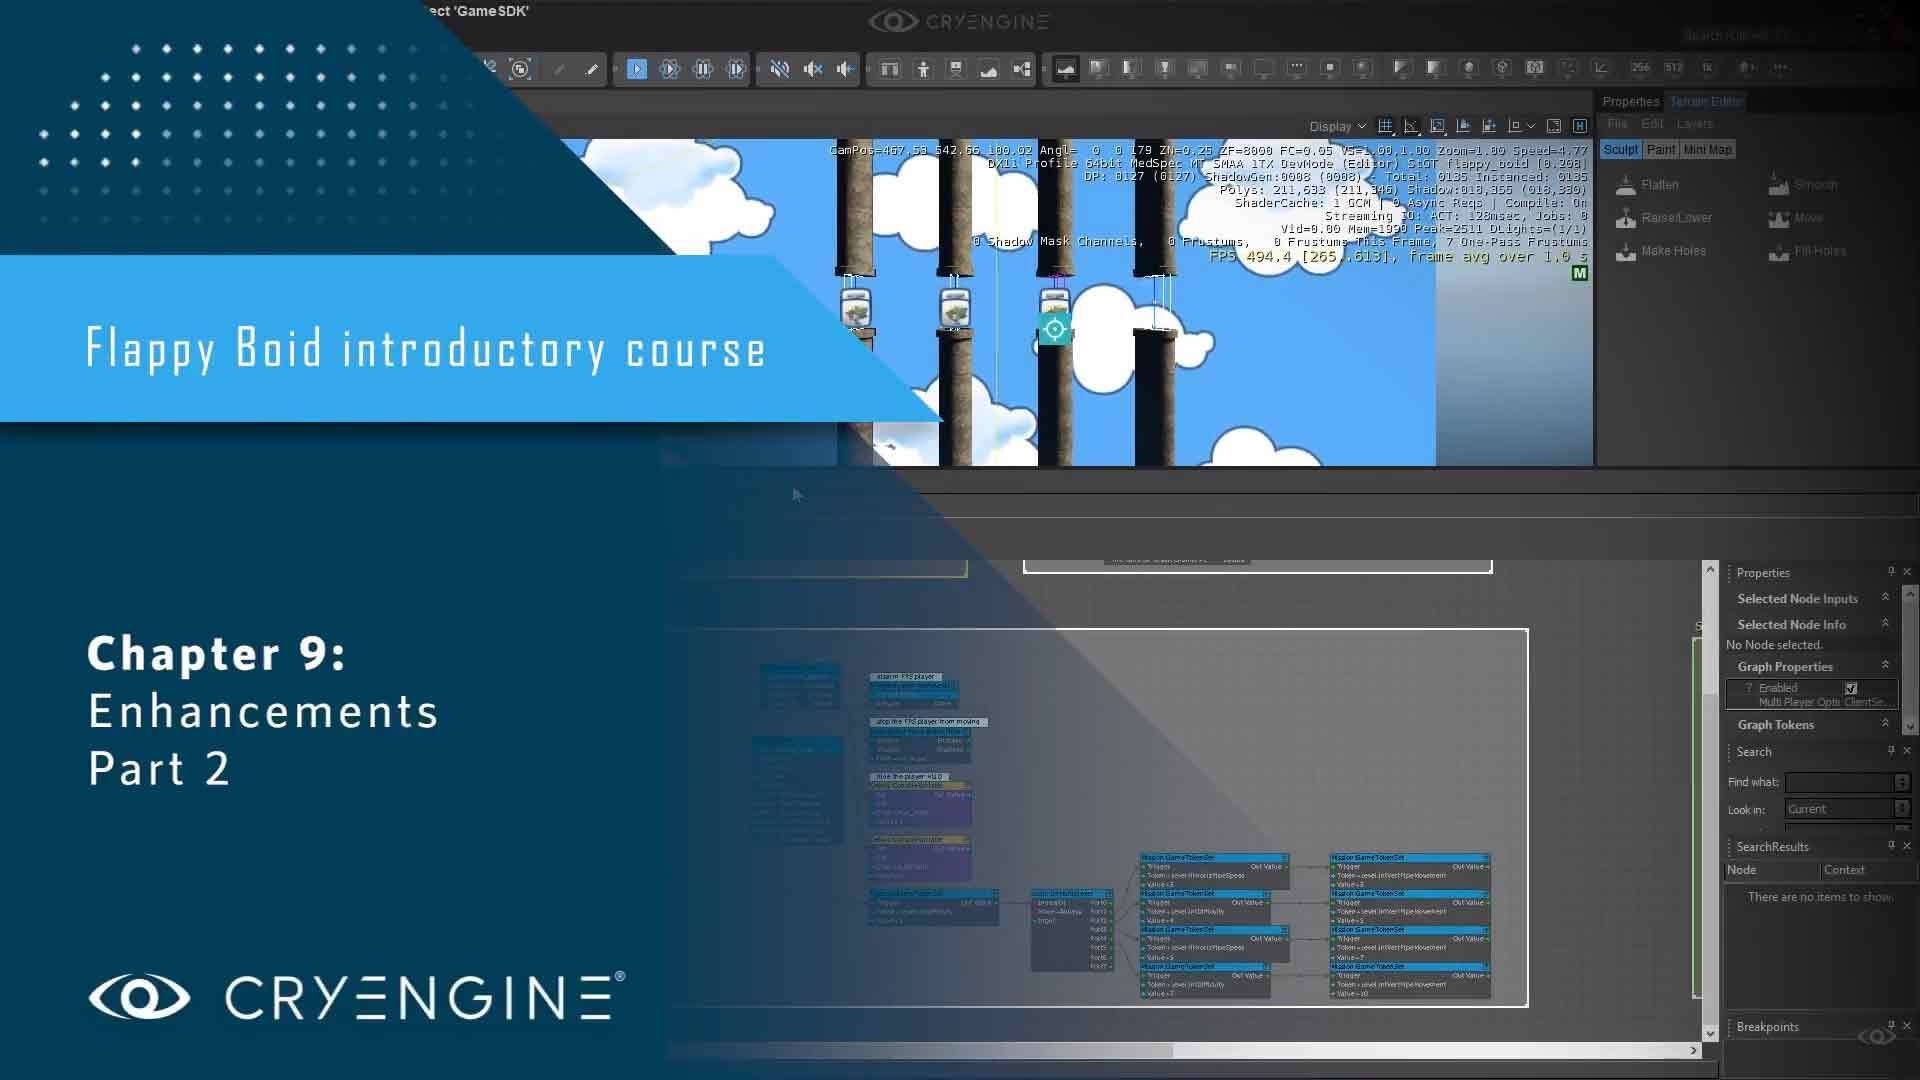
Task: Click the pencil edit tool icon
Action: tap(592, 69)
